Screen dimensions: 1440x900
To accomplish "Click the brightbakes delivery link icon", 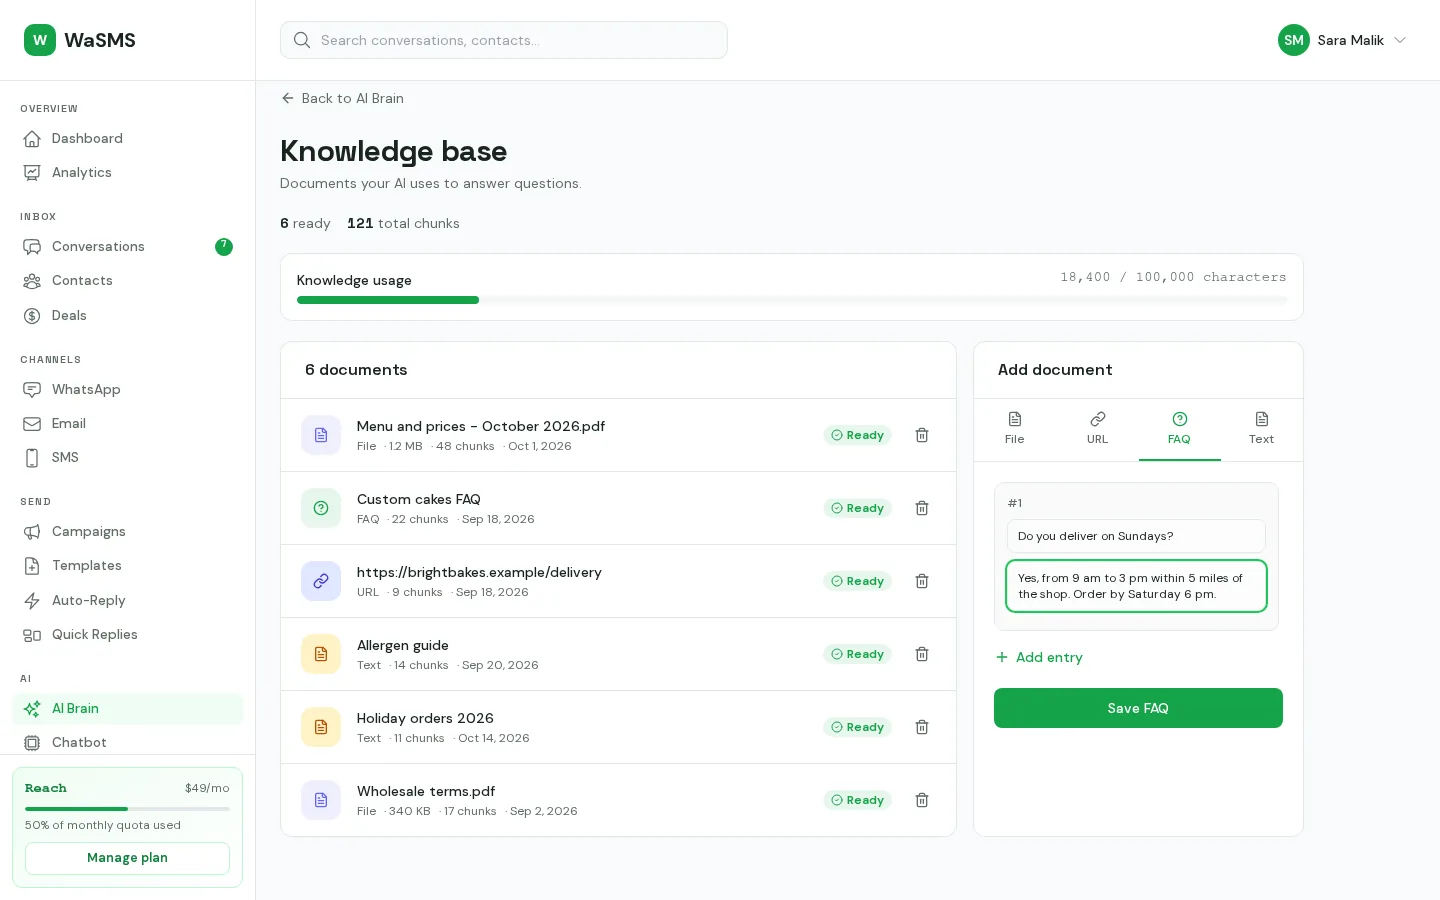I will 321,581.
